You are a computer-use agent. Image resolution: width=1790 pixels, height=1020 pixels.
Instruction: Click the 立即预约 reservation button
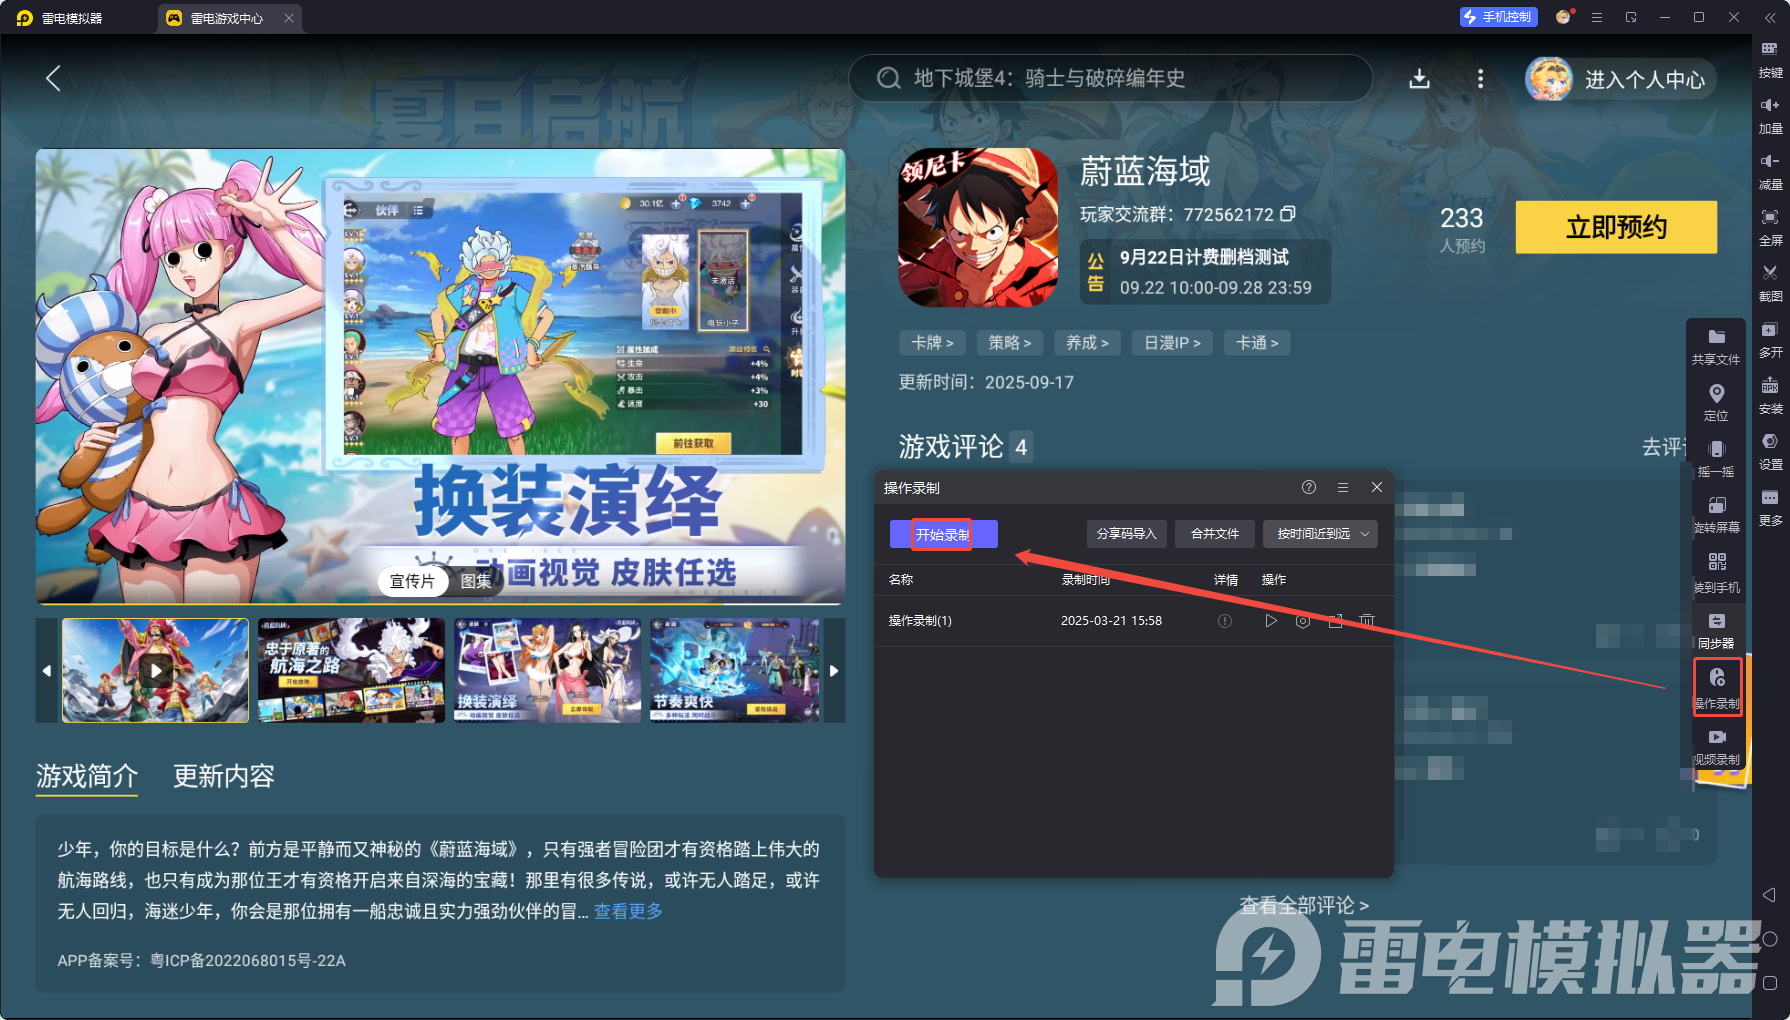click(1616, 227)
